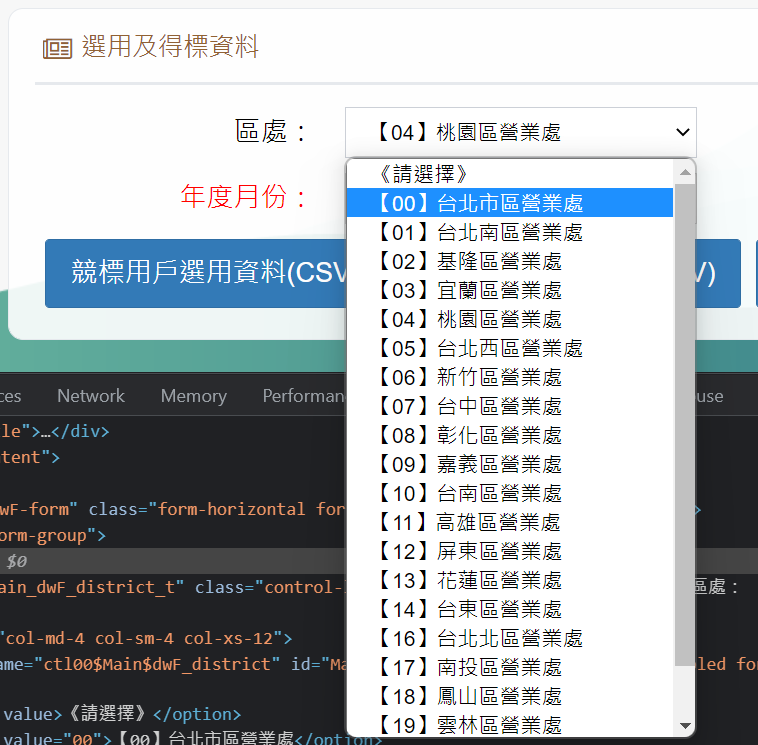Pick 【08】彰化區營業處 option

pos(510,435)
